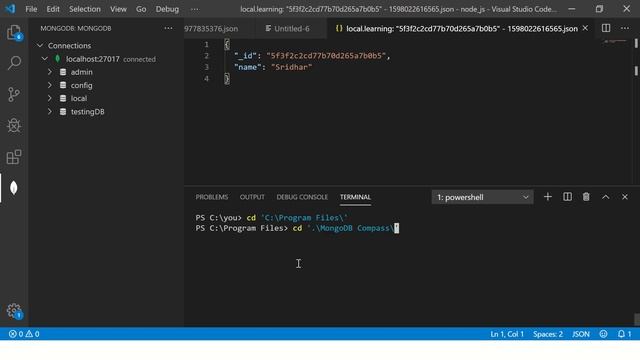Click the feedback smiley icon
The width and height of the screenshot is (640, 360).
[x=603, y=334]
